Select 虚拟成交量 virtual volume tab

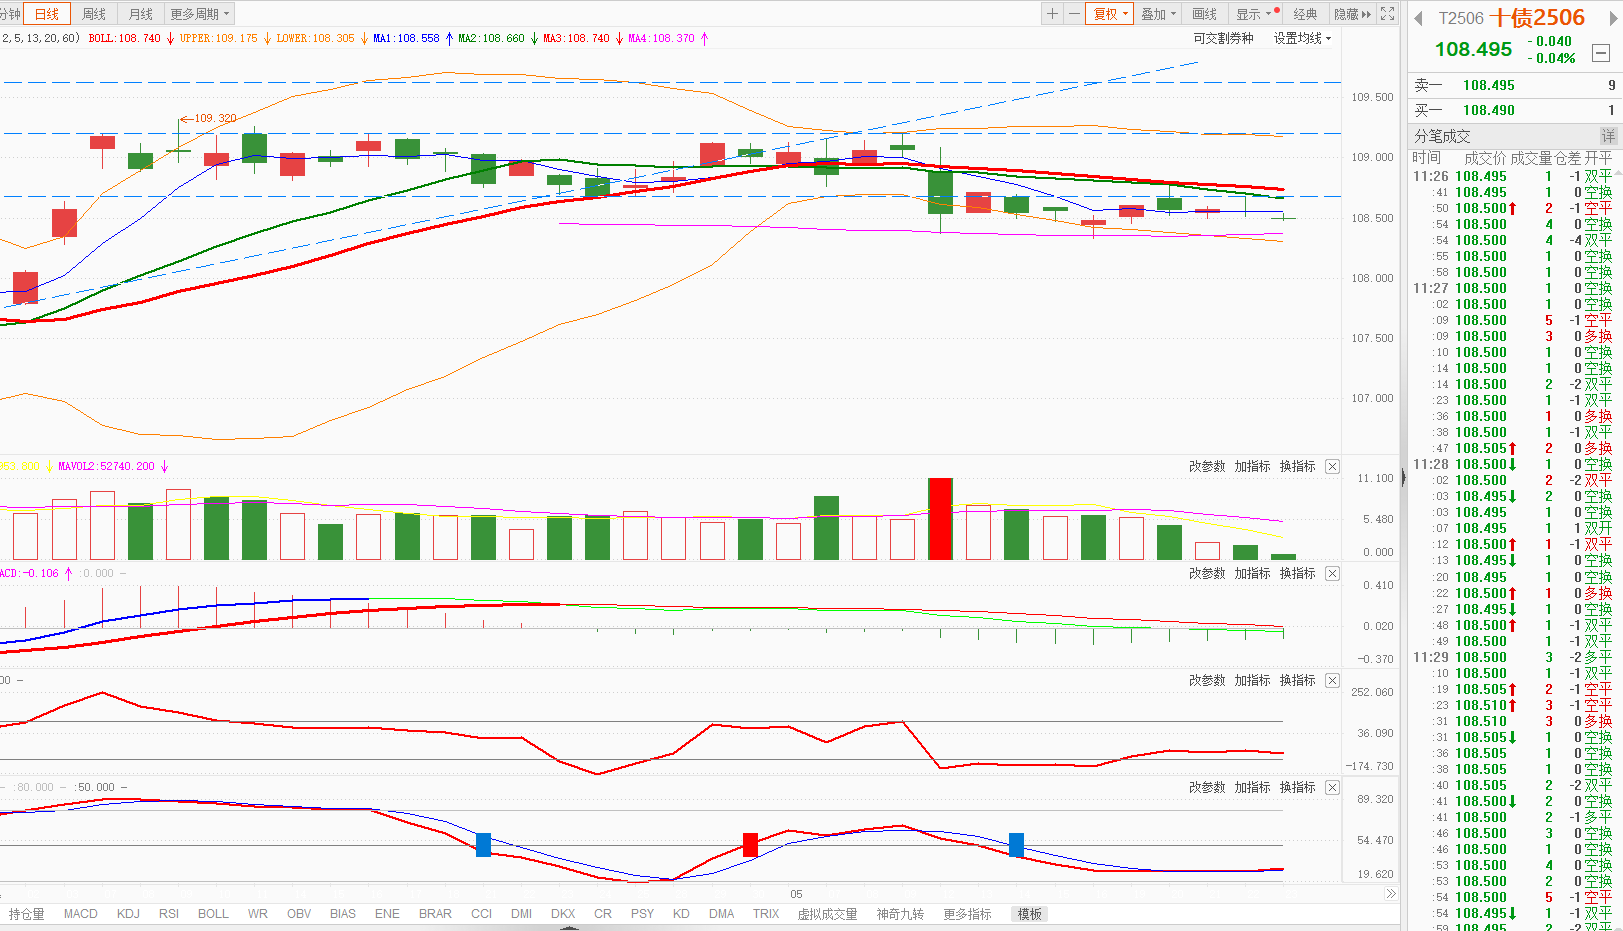[827, 914]
